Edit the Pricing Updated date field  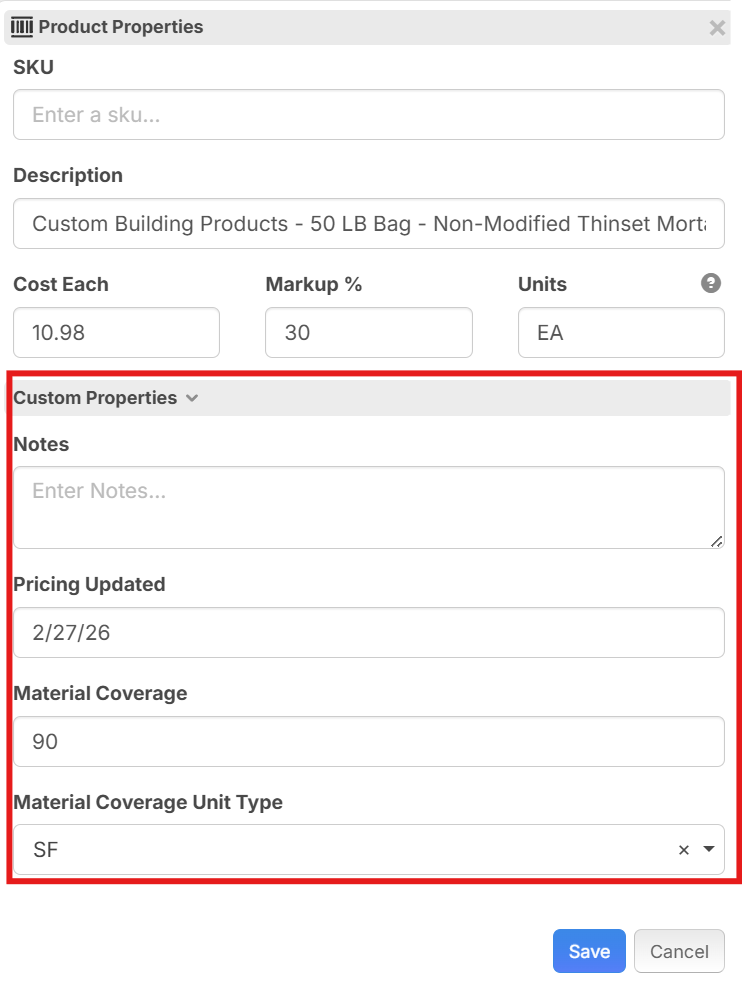point(368,633)
